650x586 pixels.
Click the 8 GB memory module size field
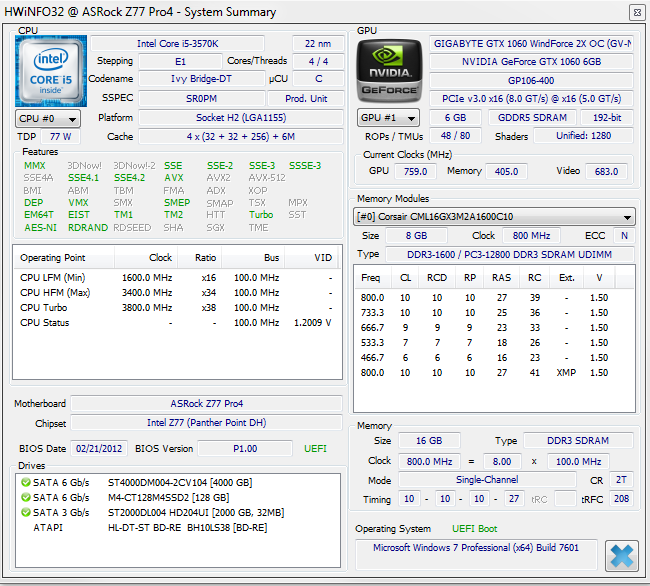click(x=416, y=236)
